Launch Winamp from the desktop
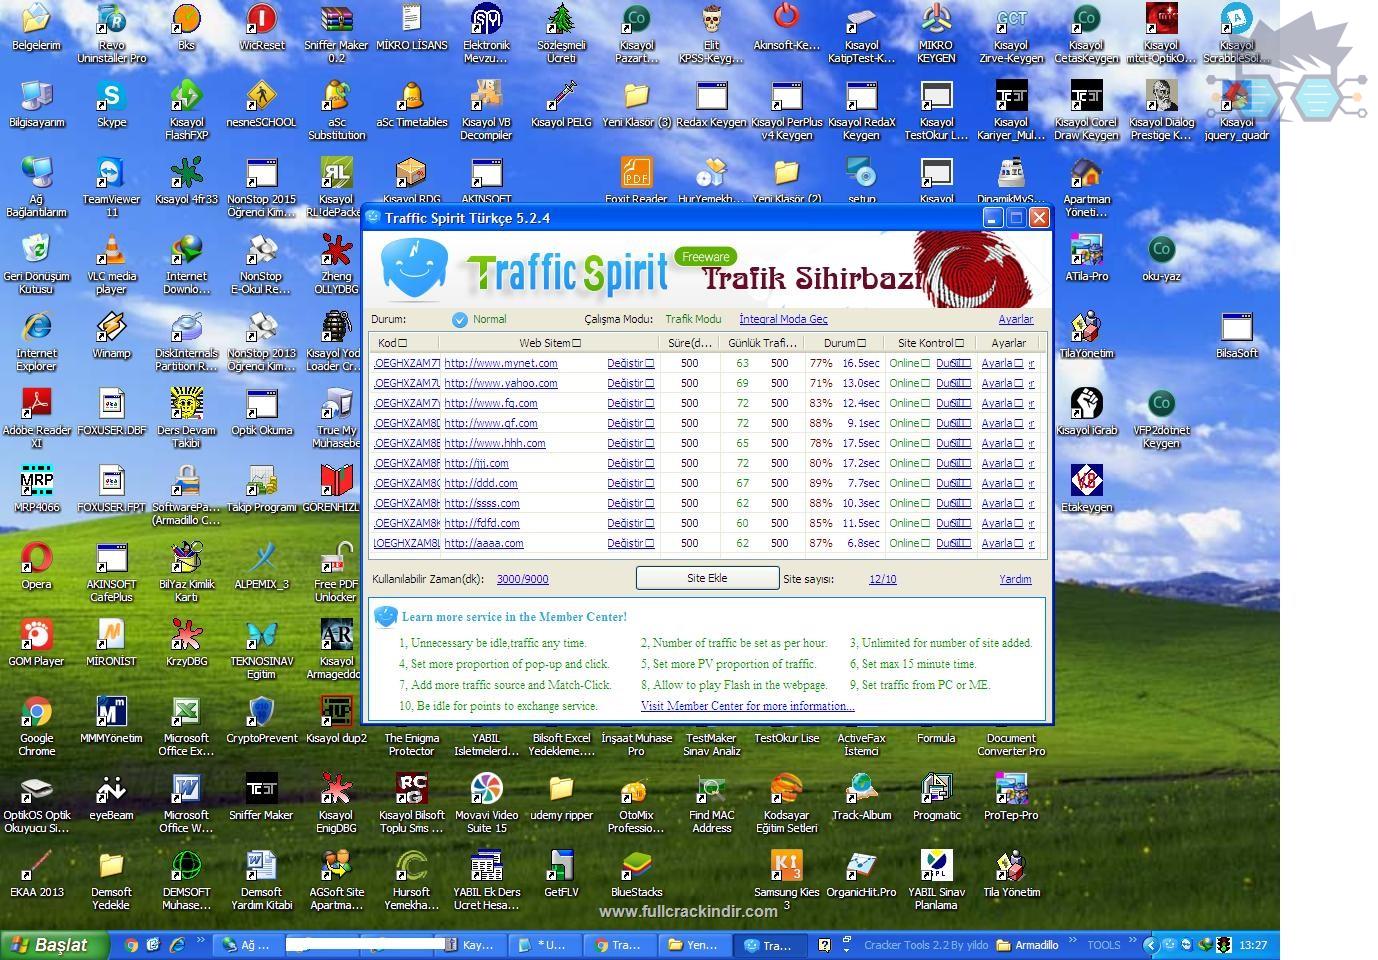Viewport: 1378px width, 960px height. pyautogui.click(x=111, y=335)
